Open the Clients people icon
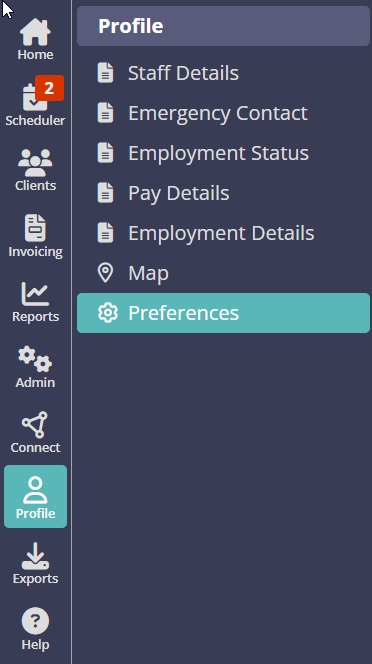372x664 pixels. click(x=35, y=163)
